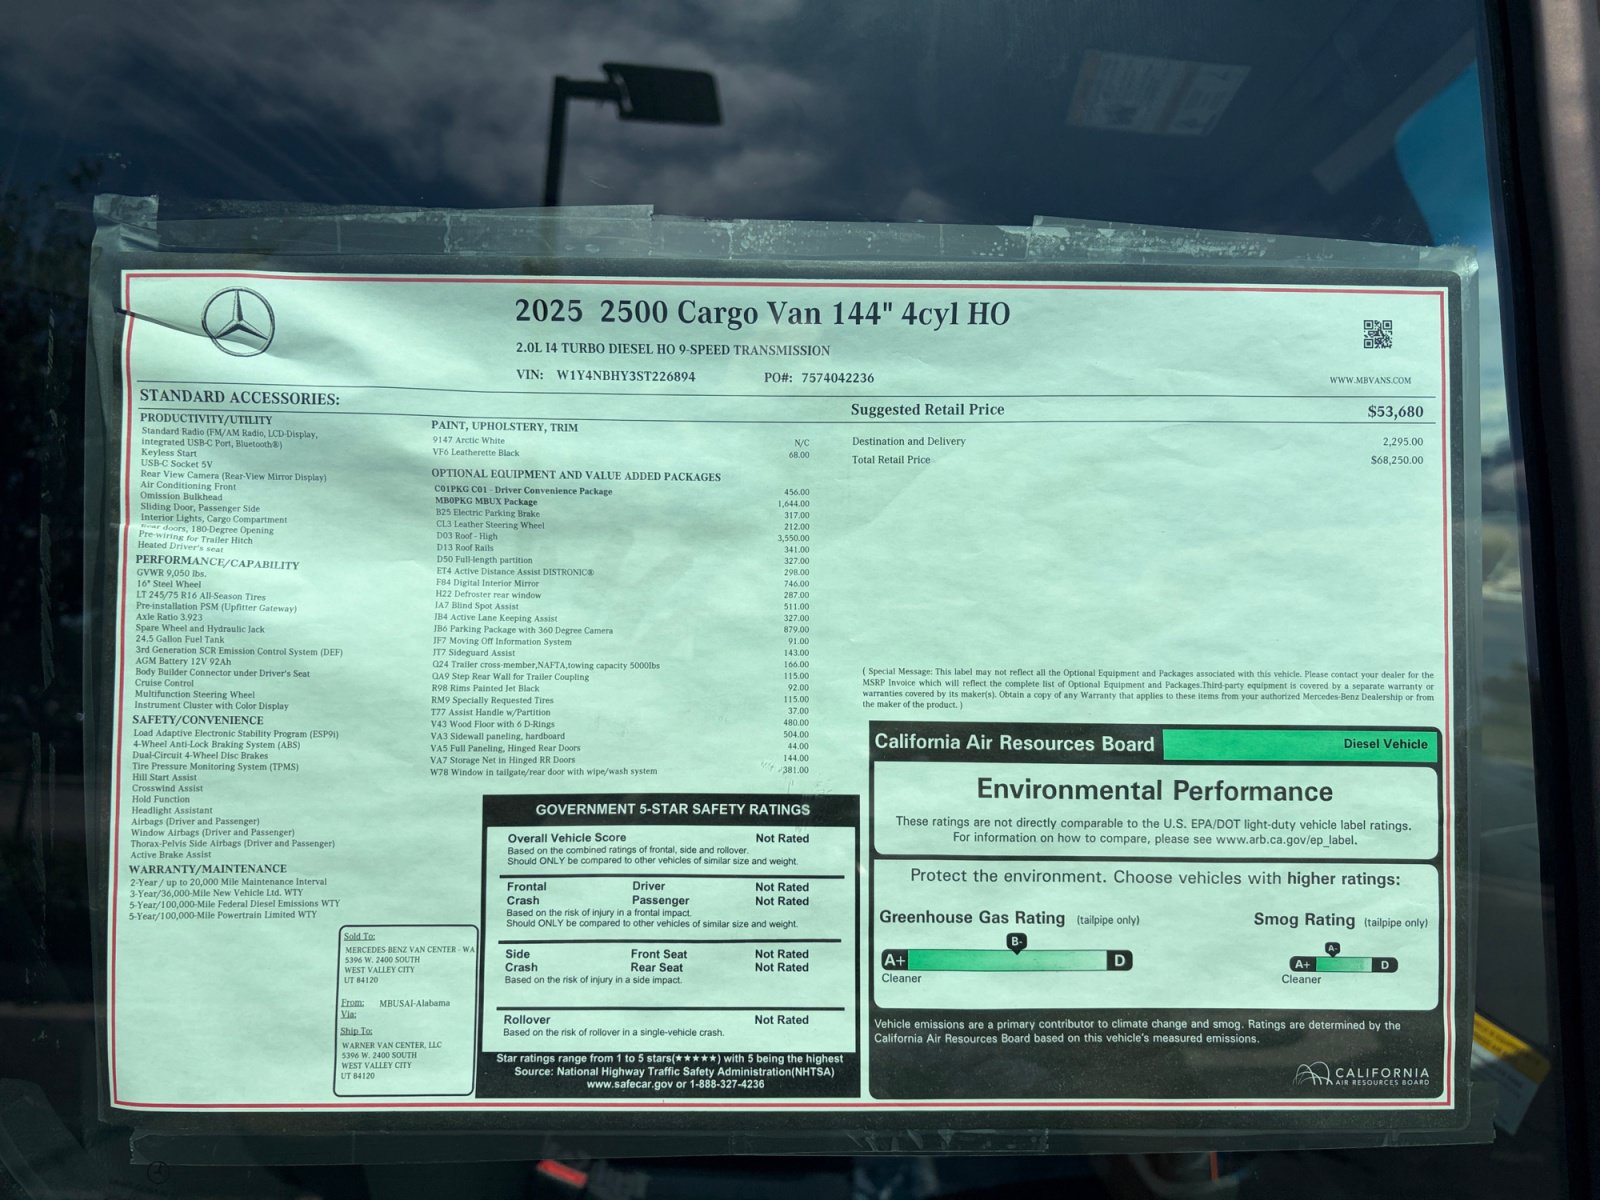Click the Destination and Delivery amount '2,295.00'
Screen dimensions: 1600x1200
[x=1402, y=441]
